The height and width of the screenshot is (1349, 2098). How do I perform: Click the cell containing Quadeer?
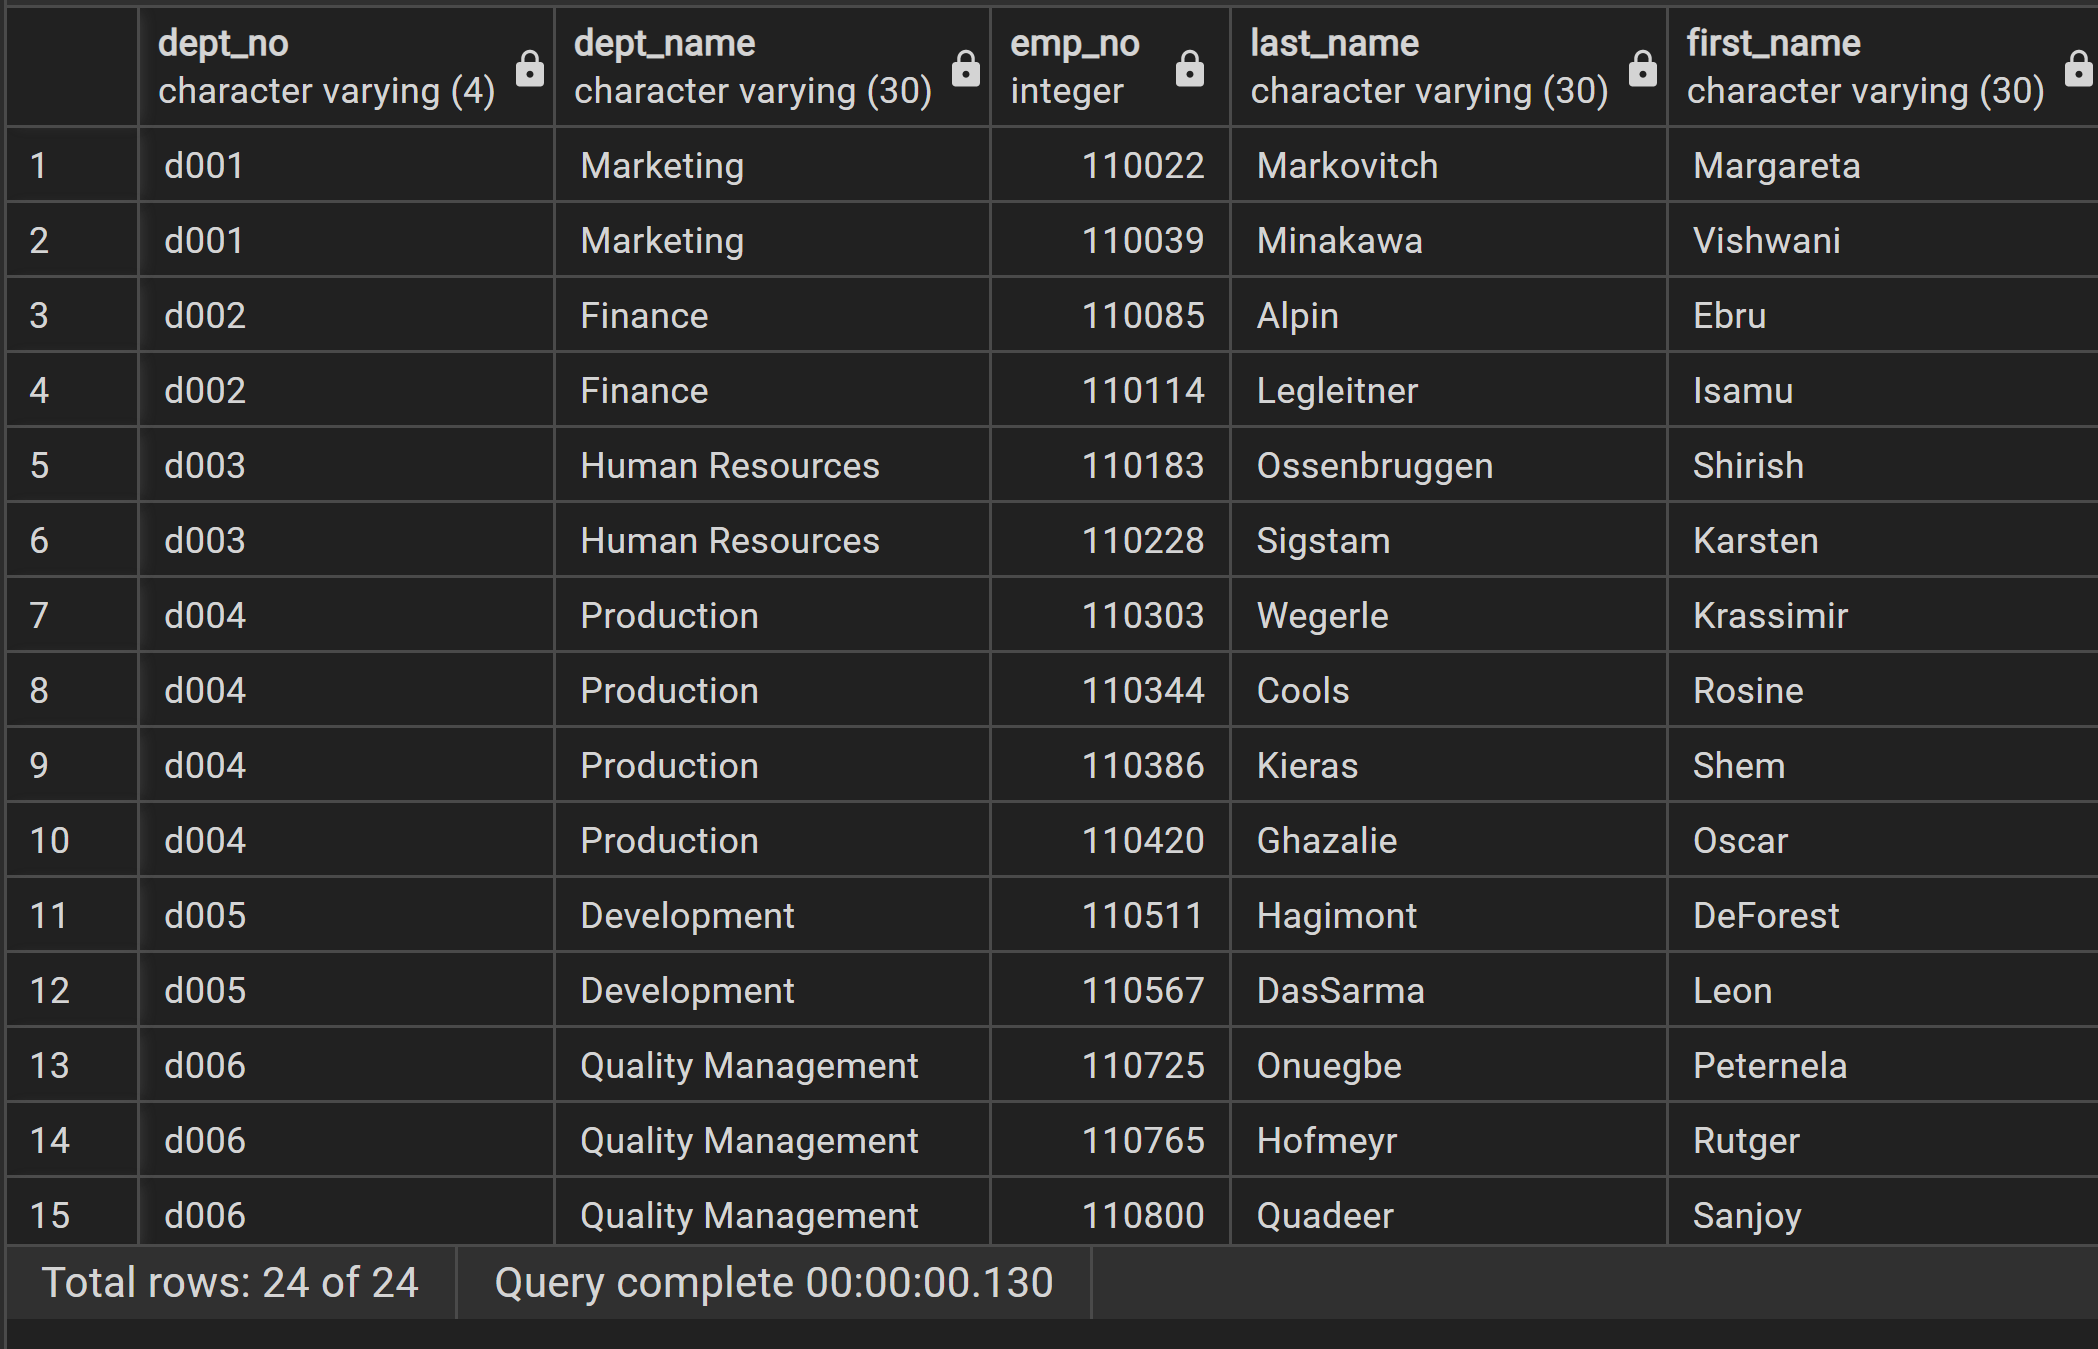(x=1449, y=1213)
